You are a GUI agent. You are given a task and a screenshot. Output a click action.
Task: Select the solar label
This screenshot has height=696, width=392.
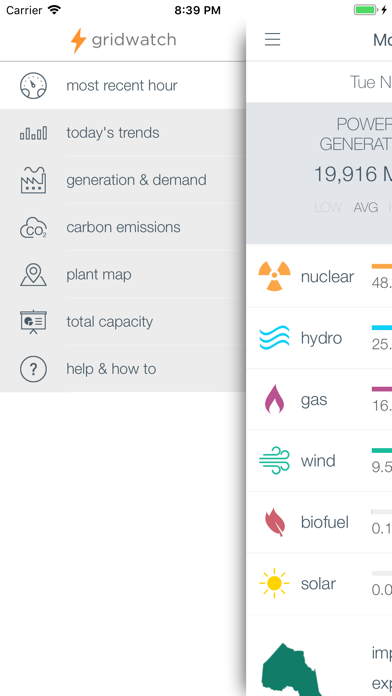coord(318,583)
